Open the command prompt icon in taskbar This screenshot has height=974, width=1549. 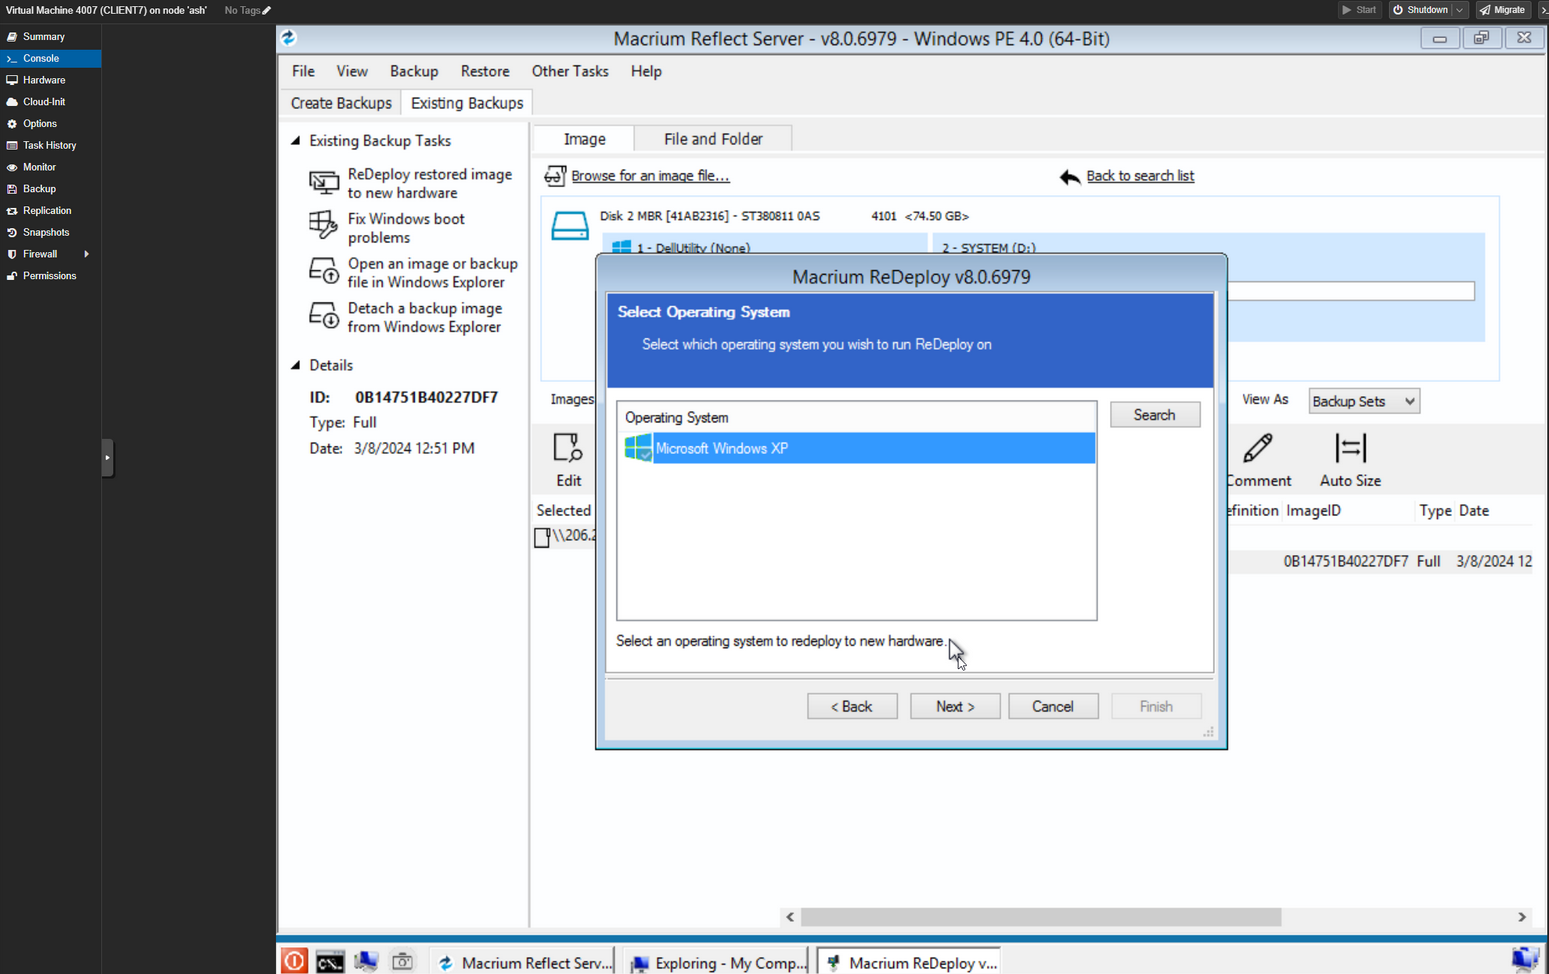click(330, 962)
